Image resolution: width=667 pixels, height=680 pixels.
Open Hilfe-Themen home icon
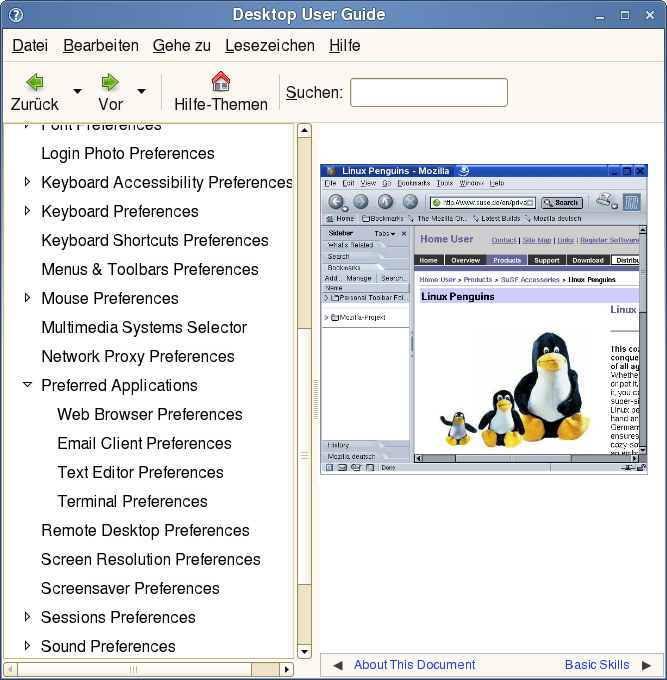[x=221, y=82]
